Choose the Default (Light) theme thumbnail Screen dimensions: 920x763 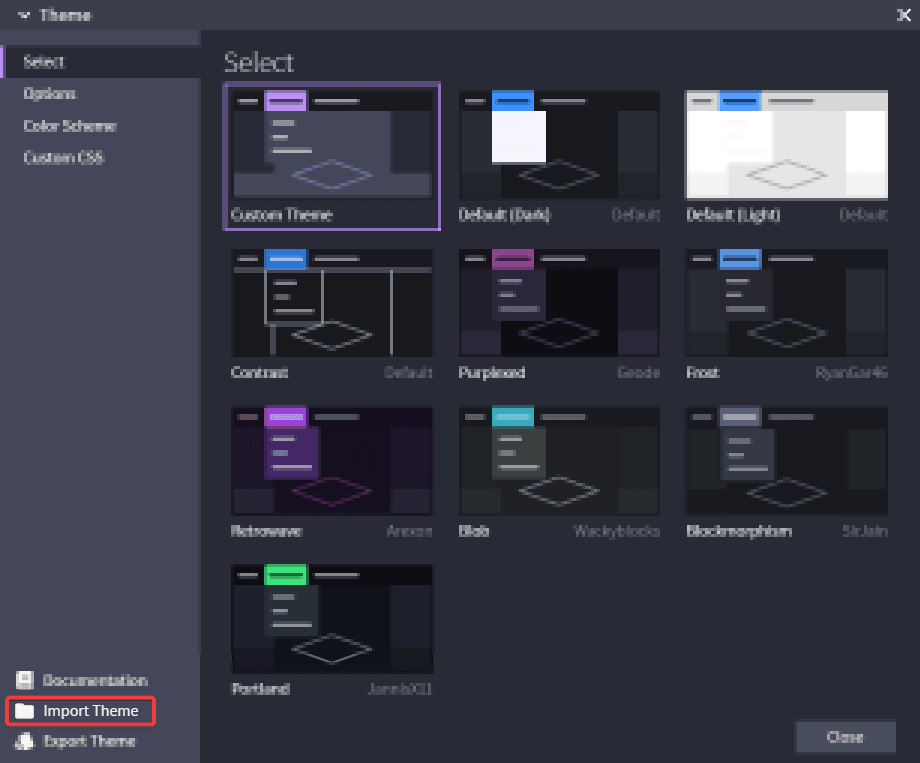pyautogui.click(x=786, y=144)
